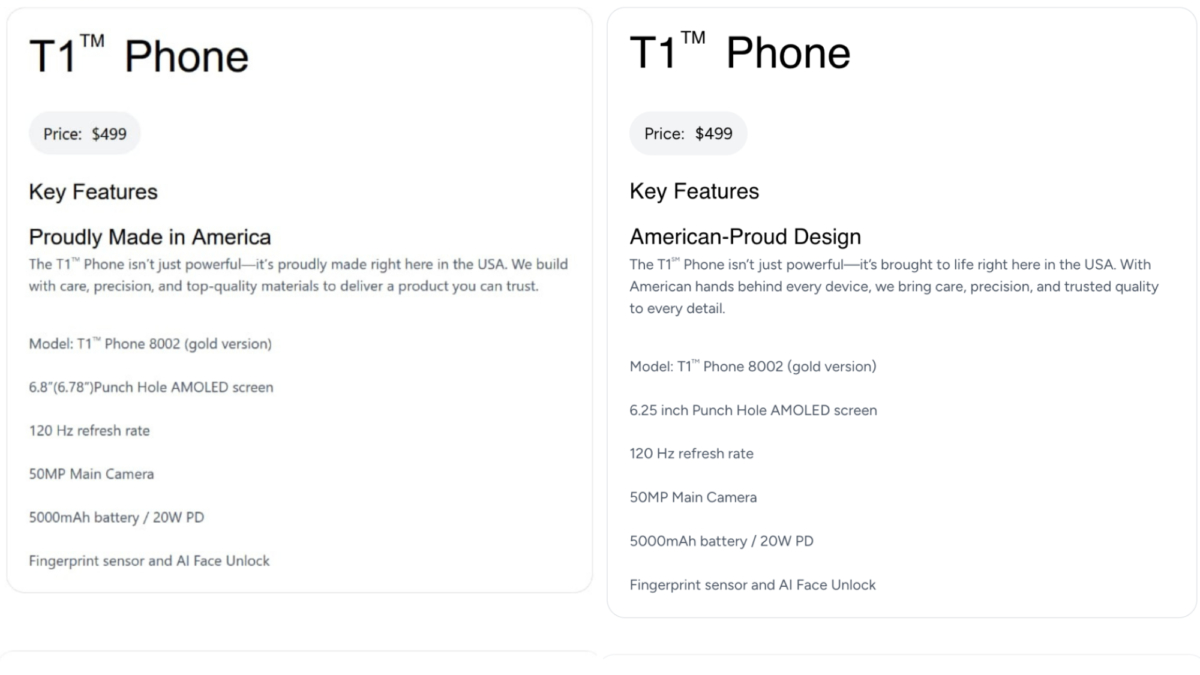The height and width of the screenshot is (675, 1200).
Task: Click the "Proudly Made in America" heading
Action: click(x=150, y=237)
